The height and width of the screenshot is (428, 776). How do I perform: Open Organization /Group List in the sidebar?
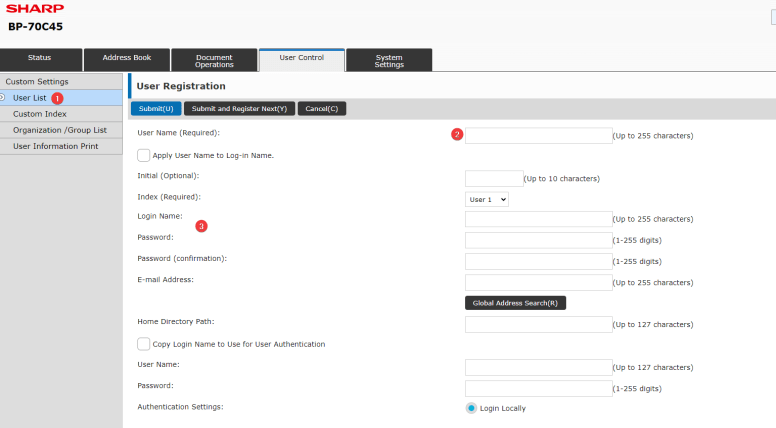(60, 130)
